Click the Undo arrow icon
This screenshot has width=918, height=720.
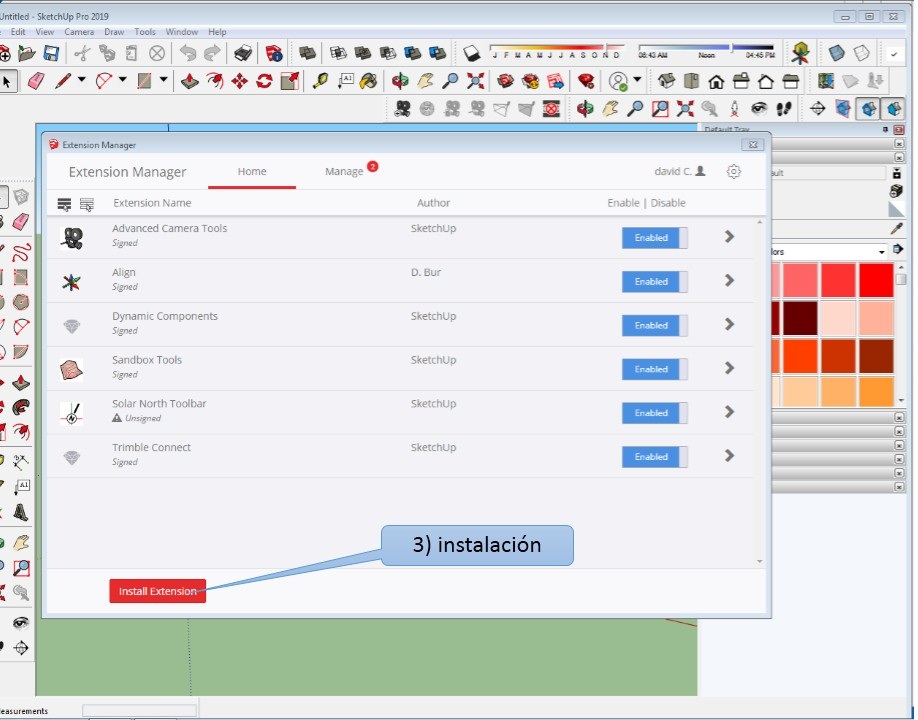point(187,54)
